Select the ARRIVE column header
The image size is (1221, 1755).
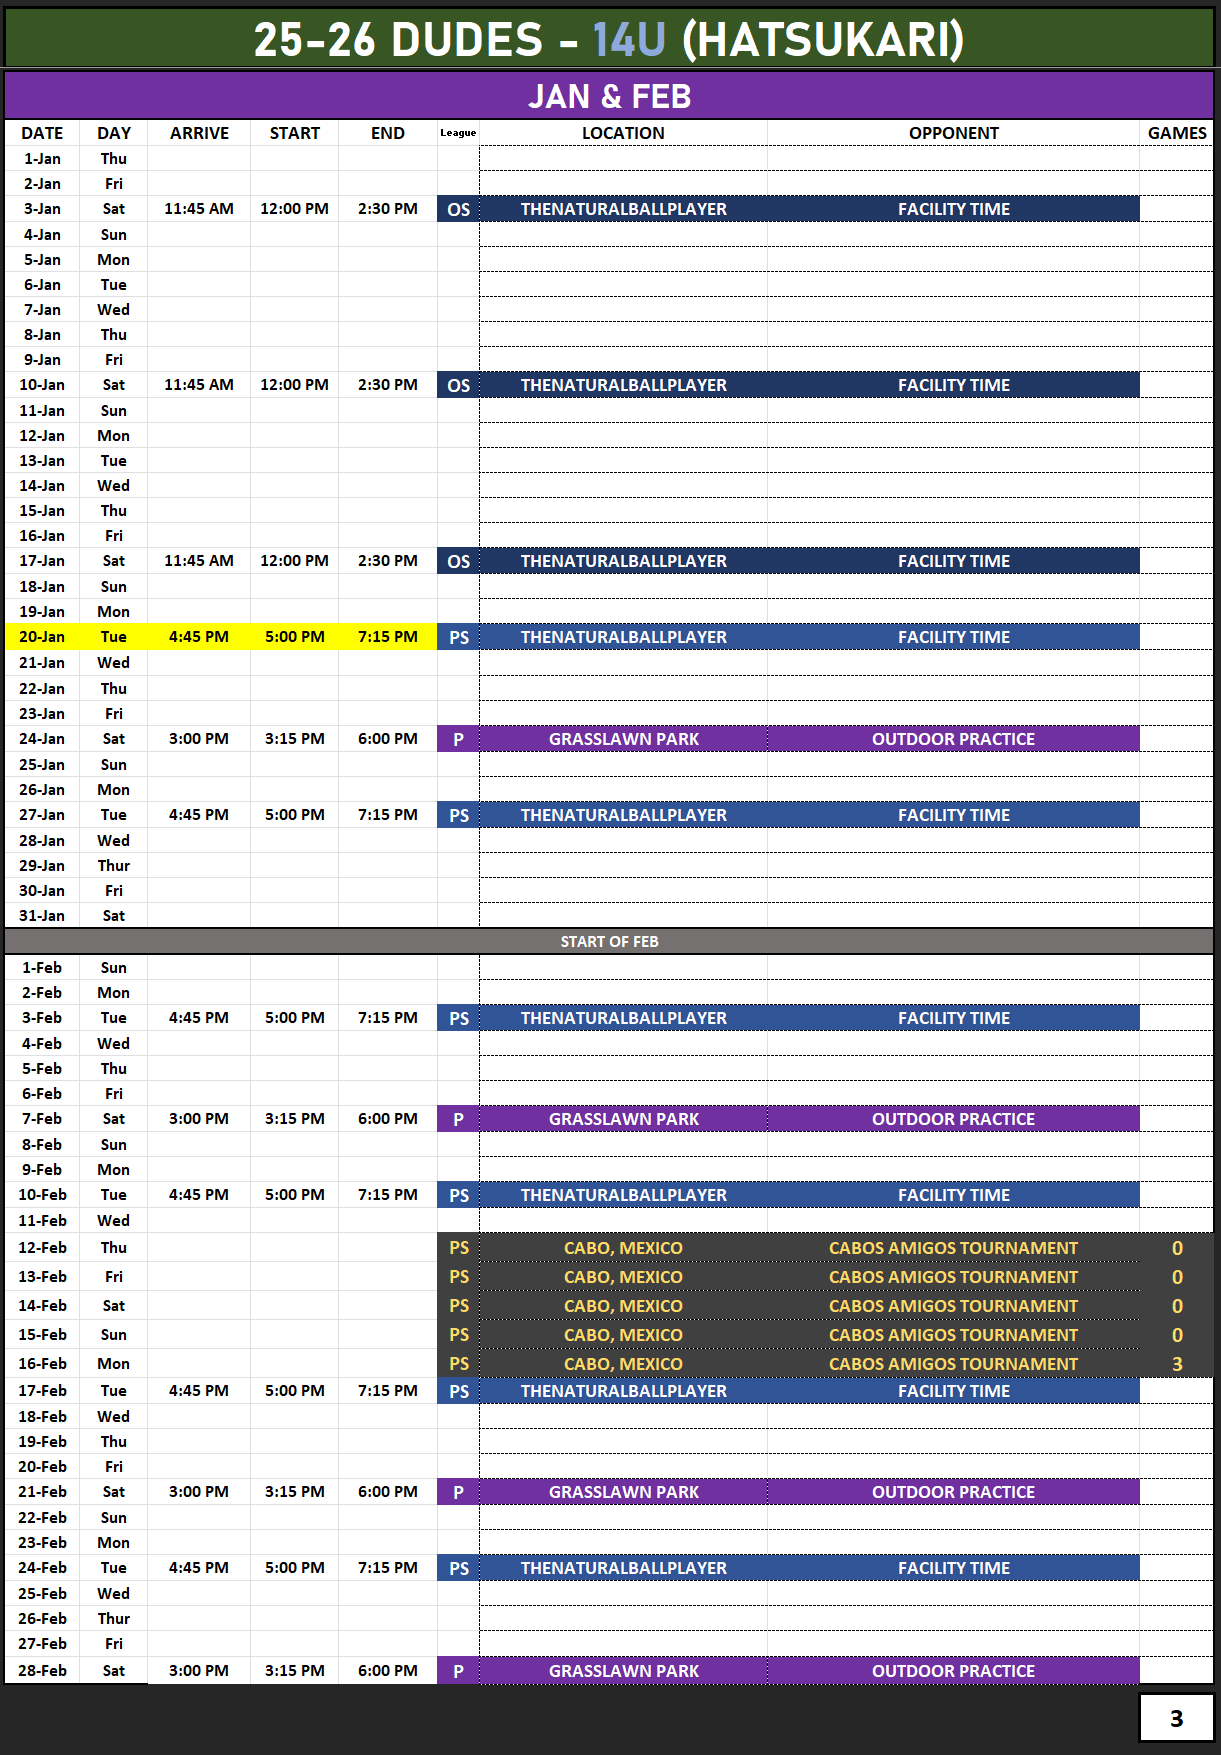tap(199, 133)
